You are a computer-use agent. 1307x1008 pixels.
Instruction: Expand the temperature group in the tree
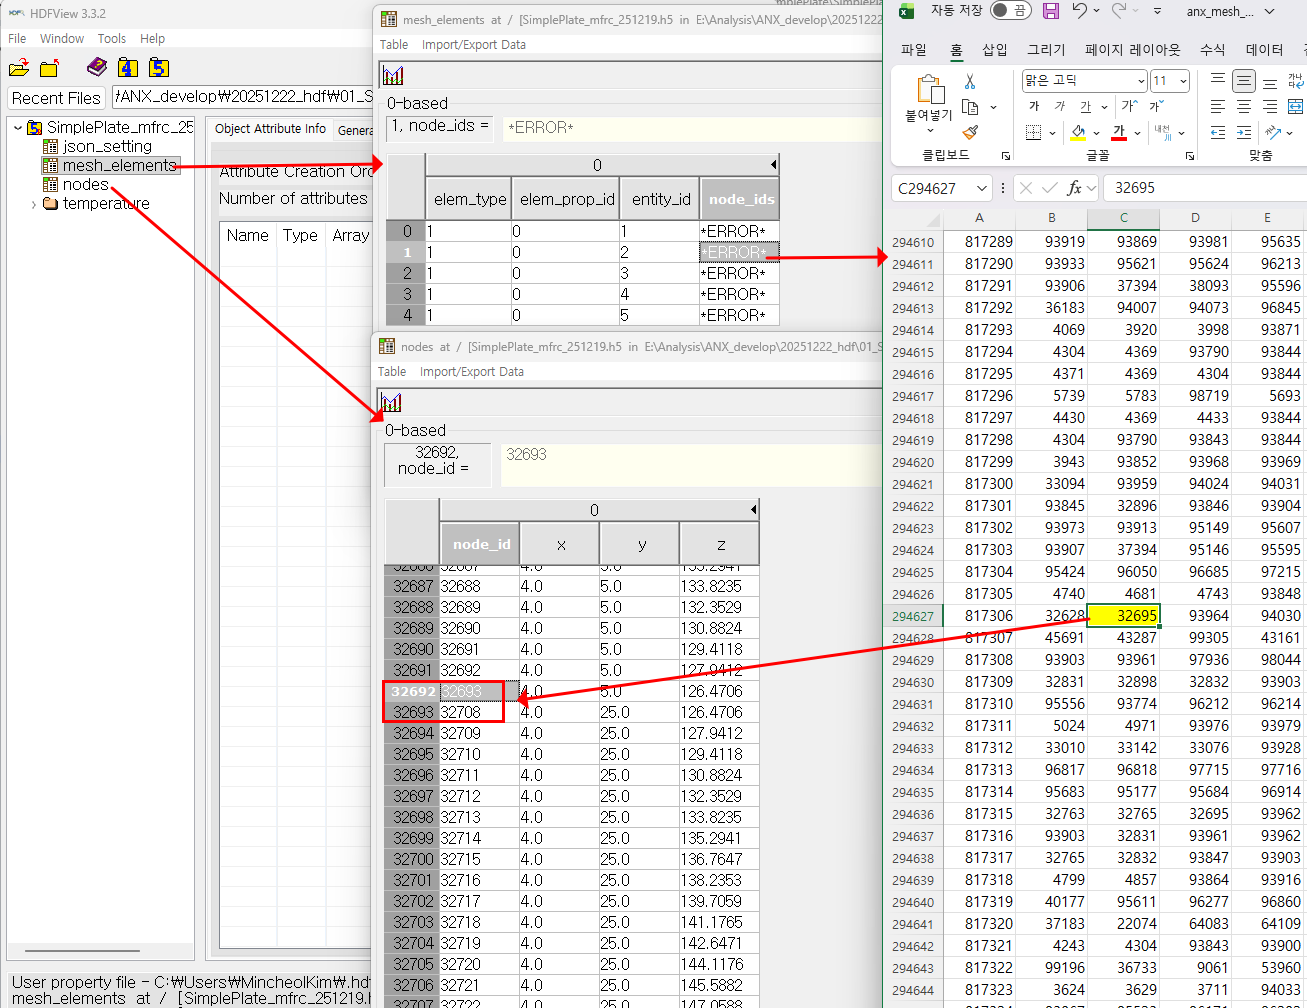[x=34, y=204]
